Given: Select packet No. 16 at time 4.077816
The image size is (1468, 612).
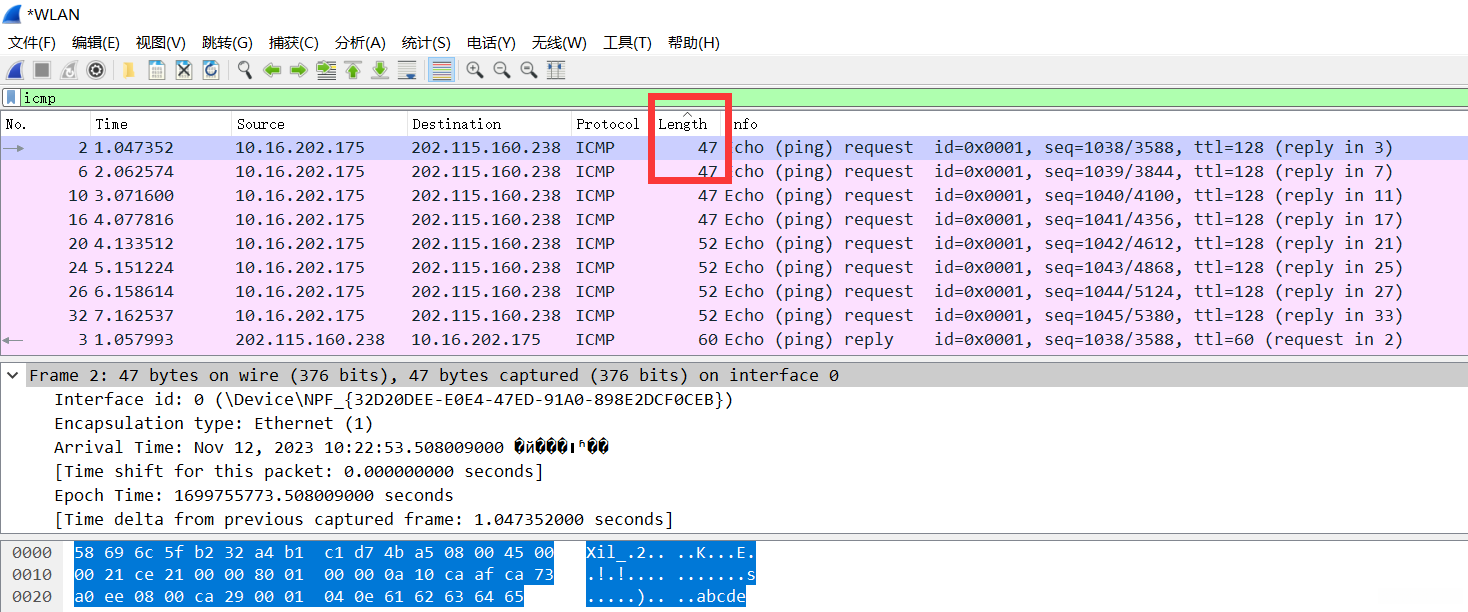Looking at the screenshot, I should click(x=734, y=220).
